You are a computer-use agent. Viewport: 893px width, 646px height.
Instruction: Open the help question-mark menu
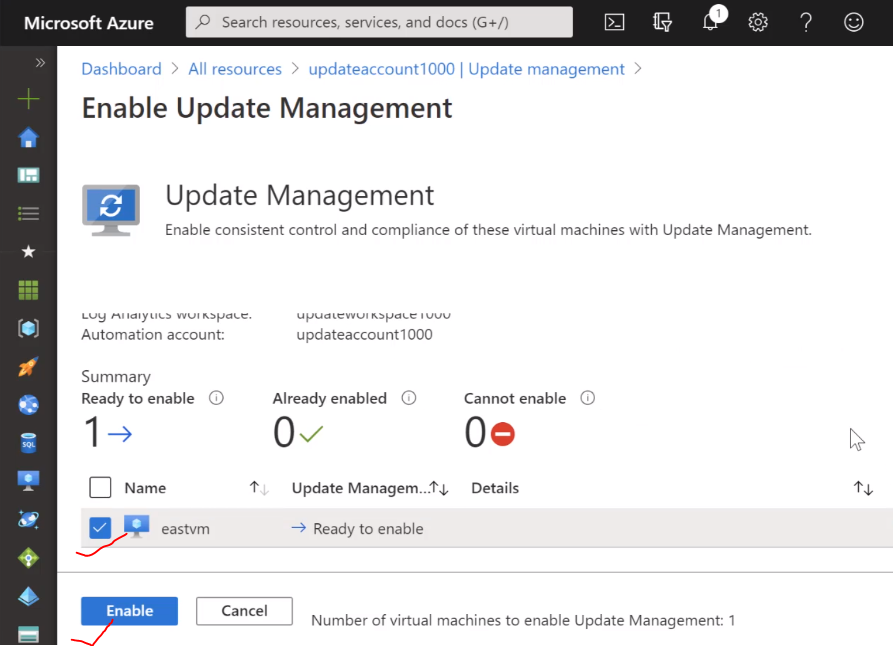[x=805, y=21]
